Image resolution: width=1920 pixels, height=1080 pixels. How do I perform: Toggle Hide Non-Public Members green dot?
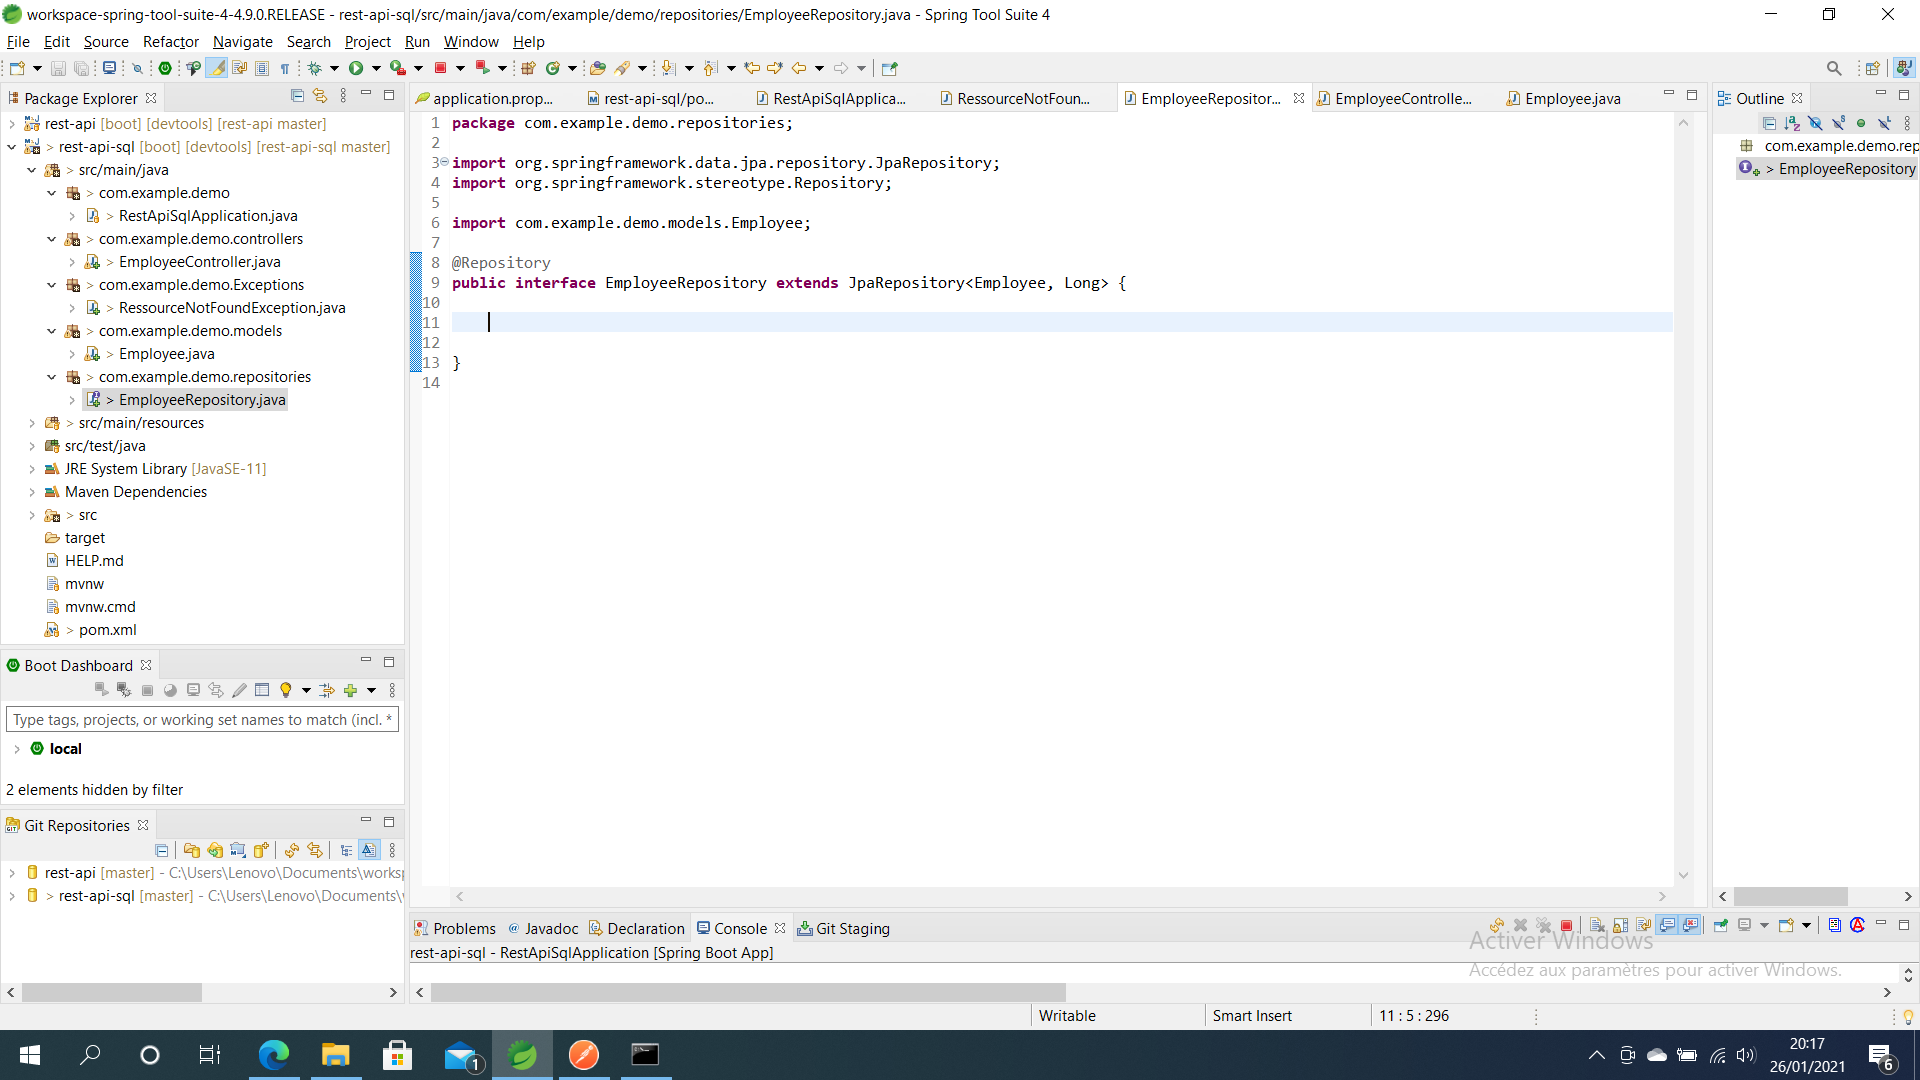tap(1861, 123)
